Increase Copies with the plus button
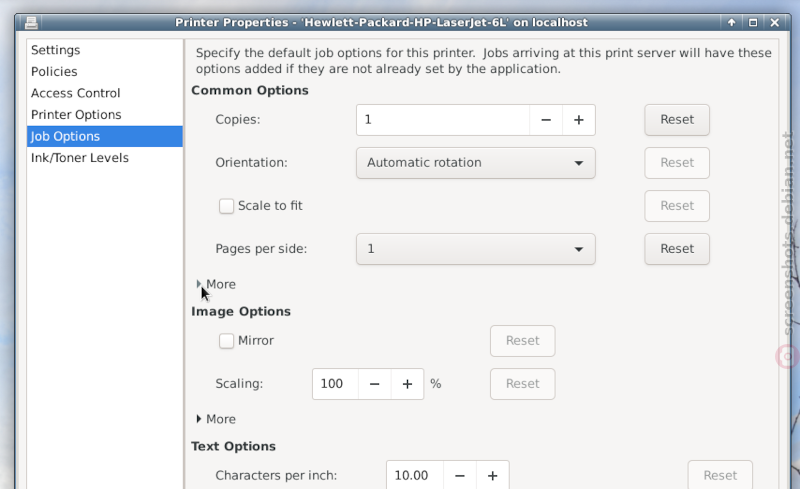Viewport: 800px width, 489px height. pyautogui.click(x=579, y=120)
